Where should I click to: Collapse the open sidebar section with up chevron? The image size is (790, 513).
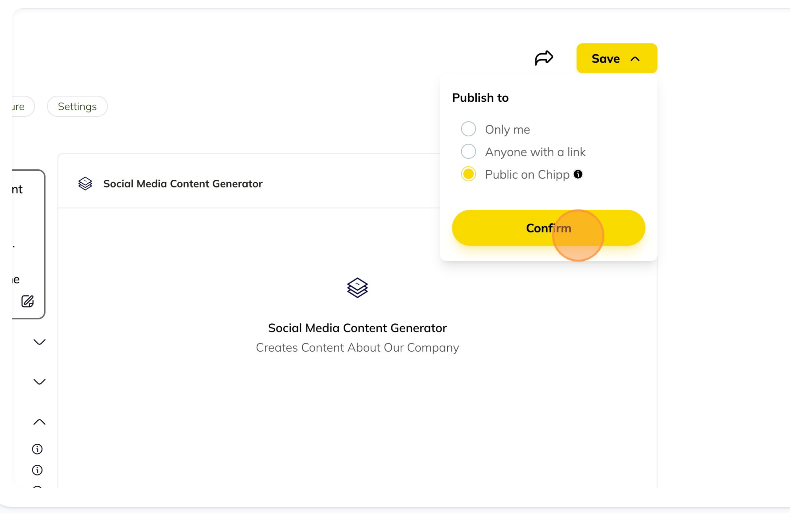(x=39, y=422)
